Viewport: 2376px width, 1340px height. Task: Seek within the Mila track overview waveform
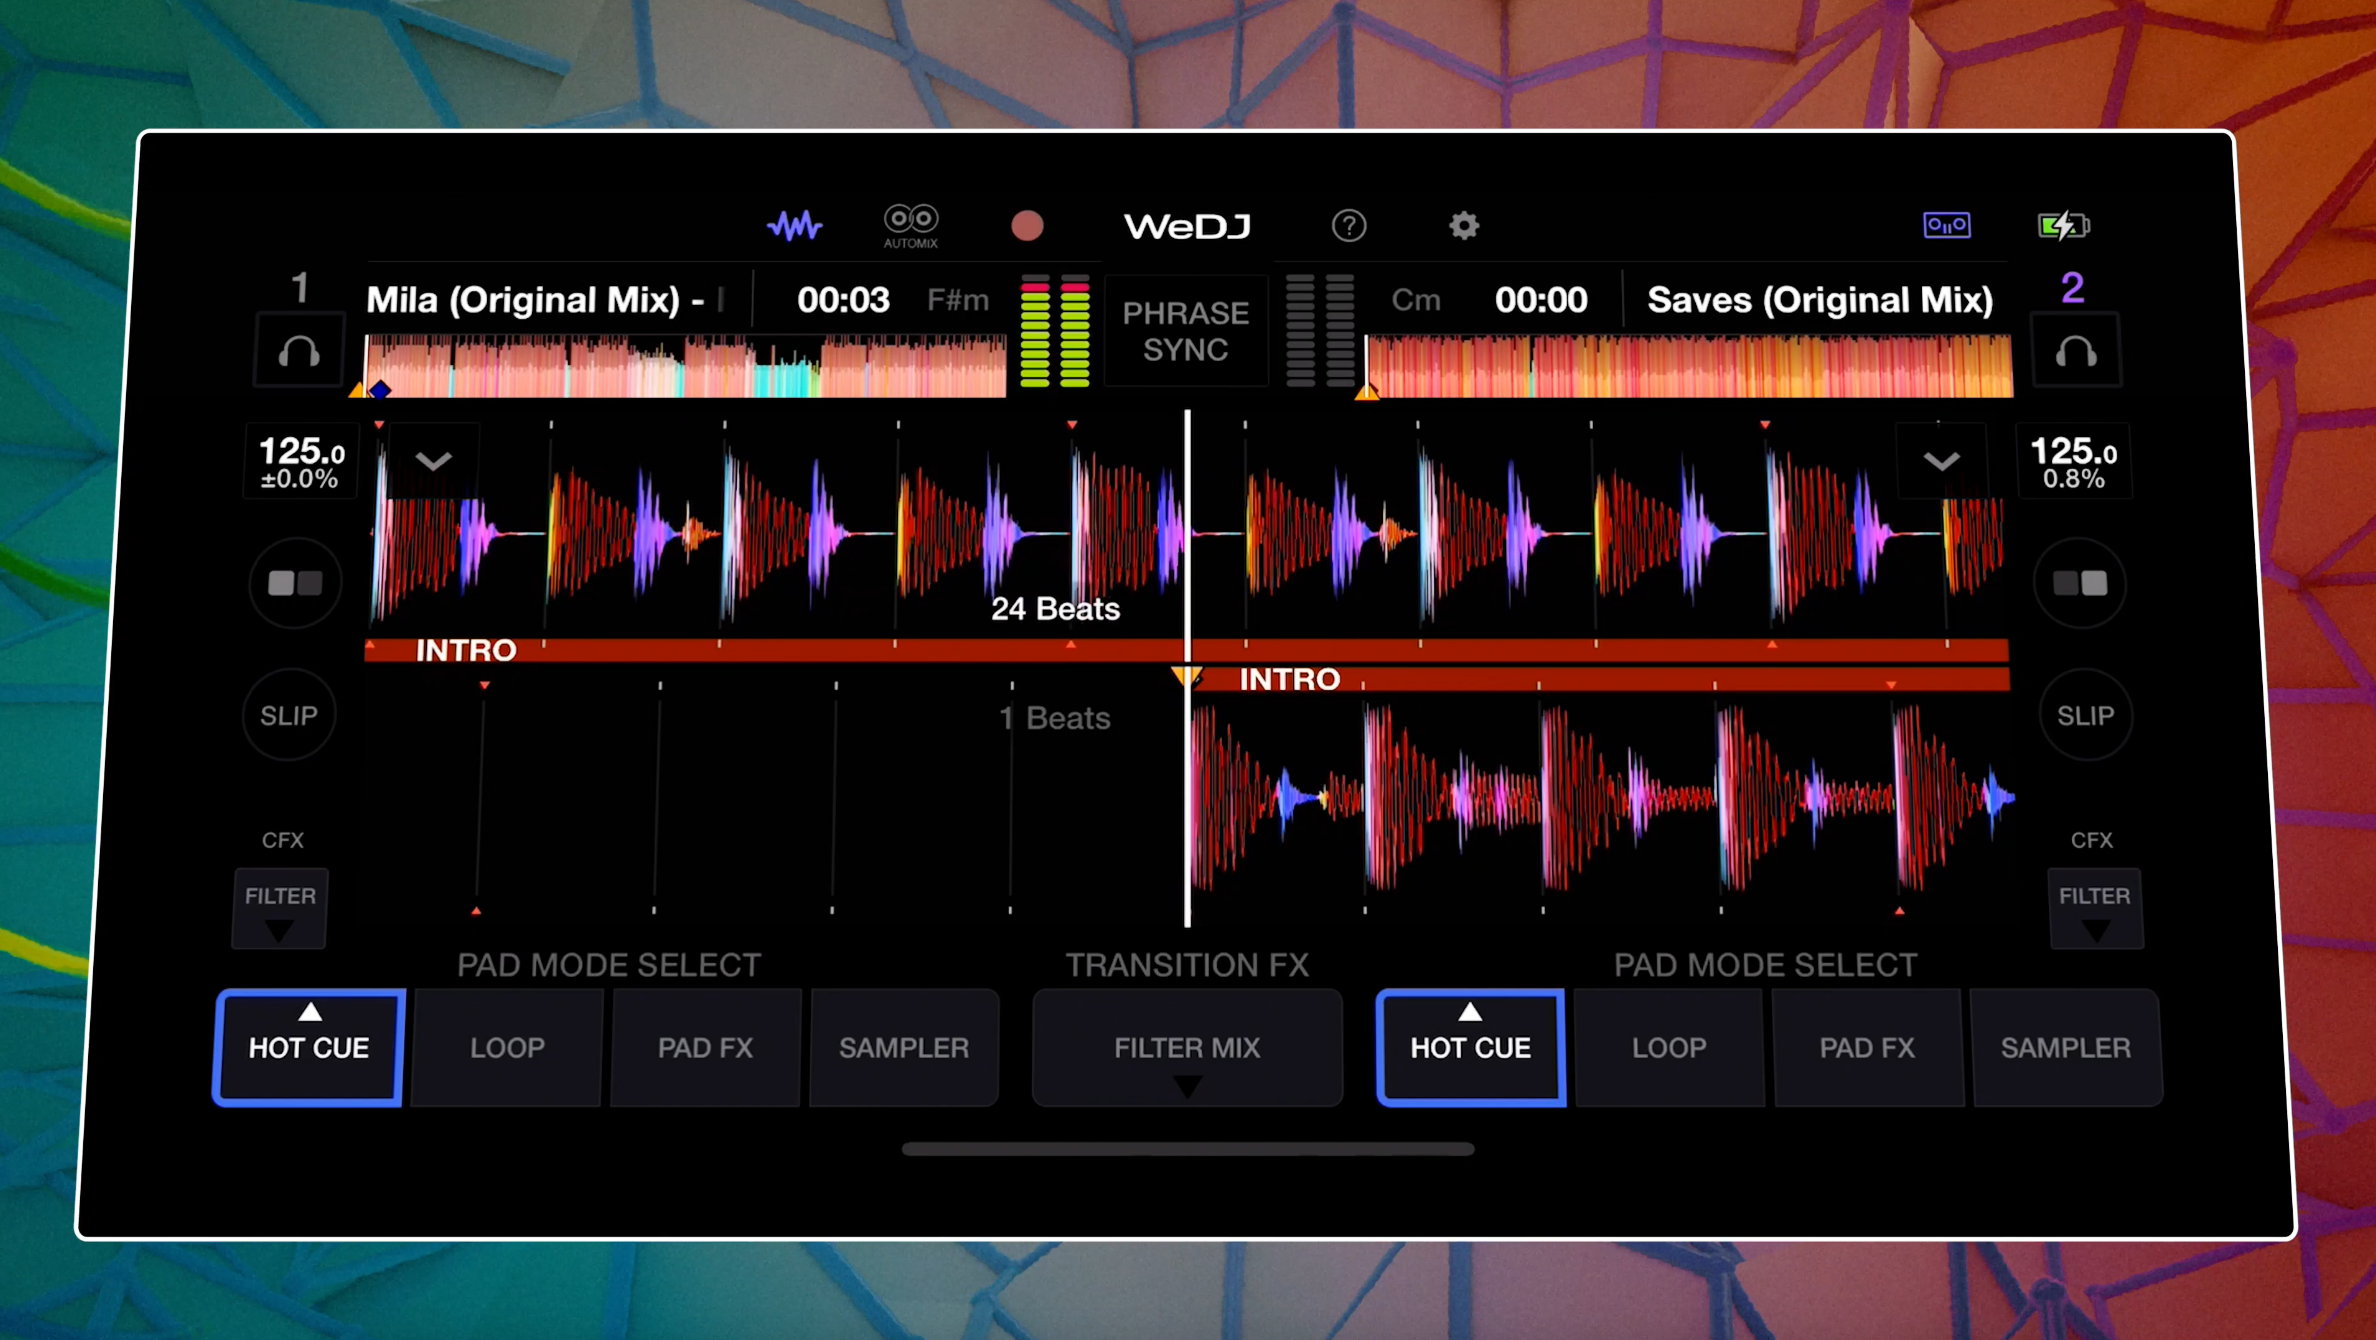click(x=686, y=367)
